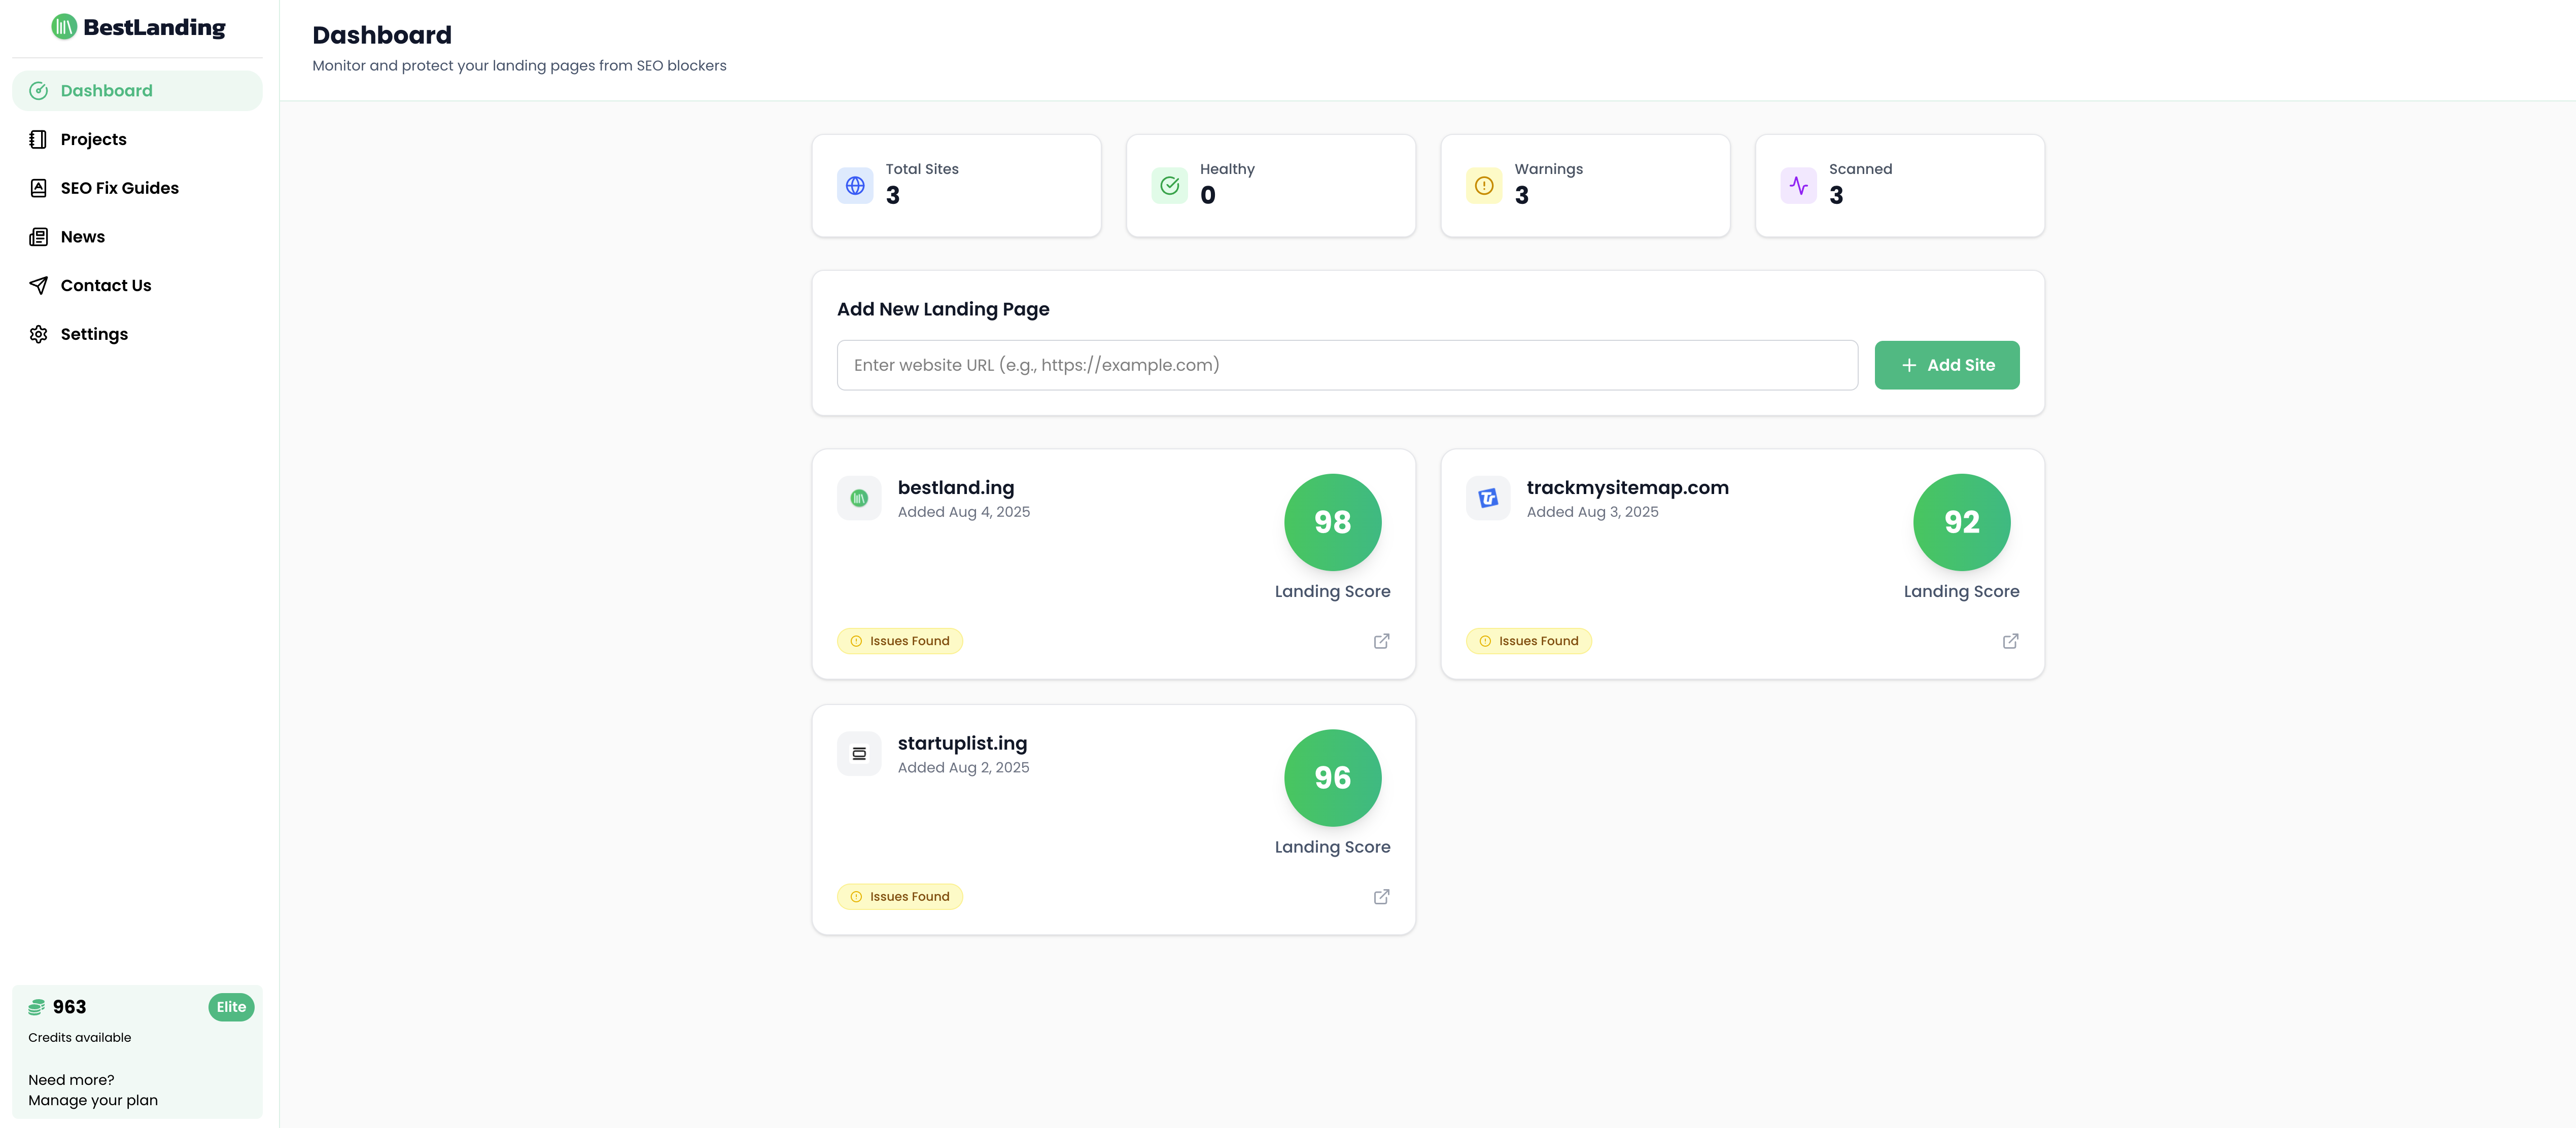Viewport: 2576px width, 1128px height.
Task: Click the trackmysitemap.com favicon
Action: (1488, 498)
